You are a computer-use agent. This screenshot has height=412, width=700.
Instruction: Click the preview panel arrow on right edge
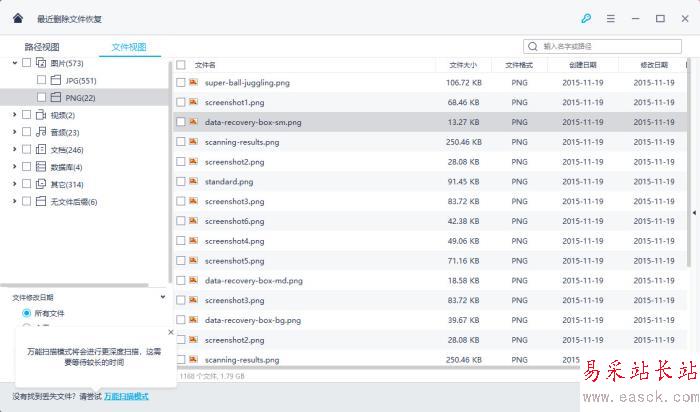click(x=694, y=213)
